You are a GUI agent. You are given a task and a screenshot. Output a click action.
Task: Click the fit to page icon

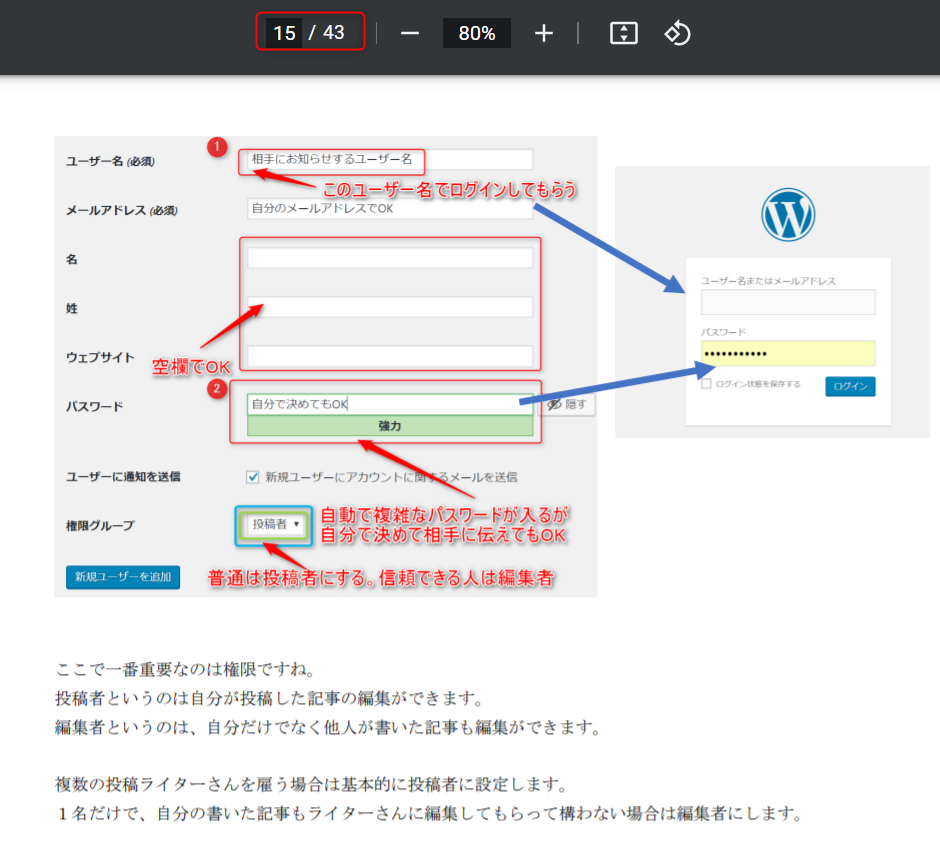(x=624, y=33)
